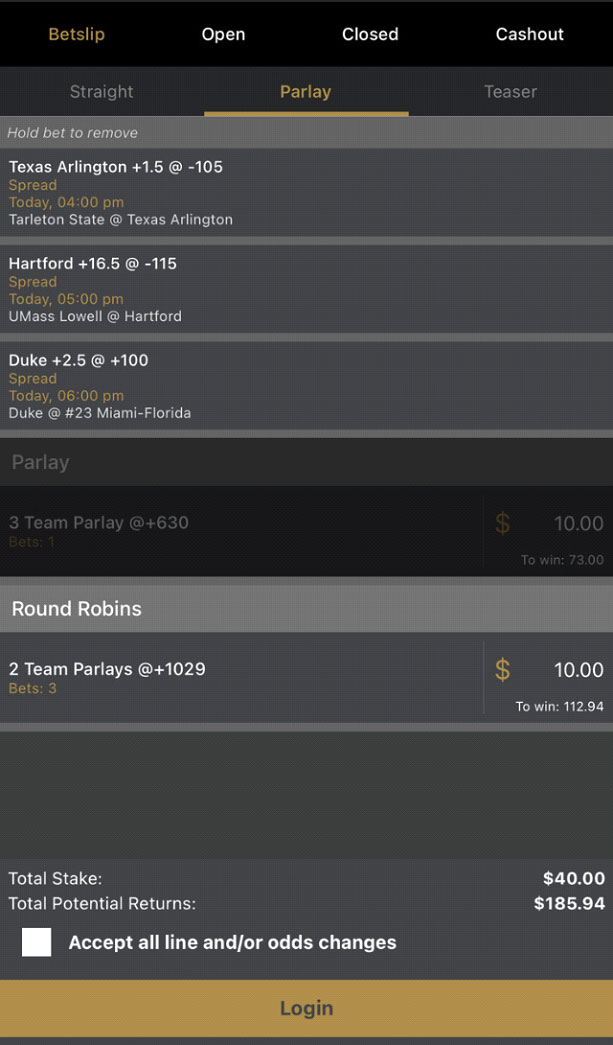Open the Open bets tab

(223, 34)
